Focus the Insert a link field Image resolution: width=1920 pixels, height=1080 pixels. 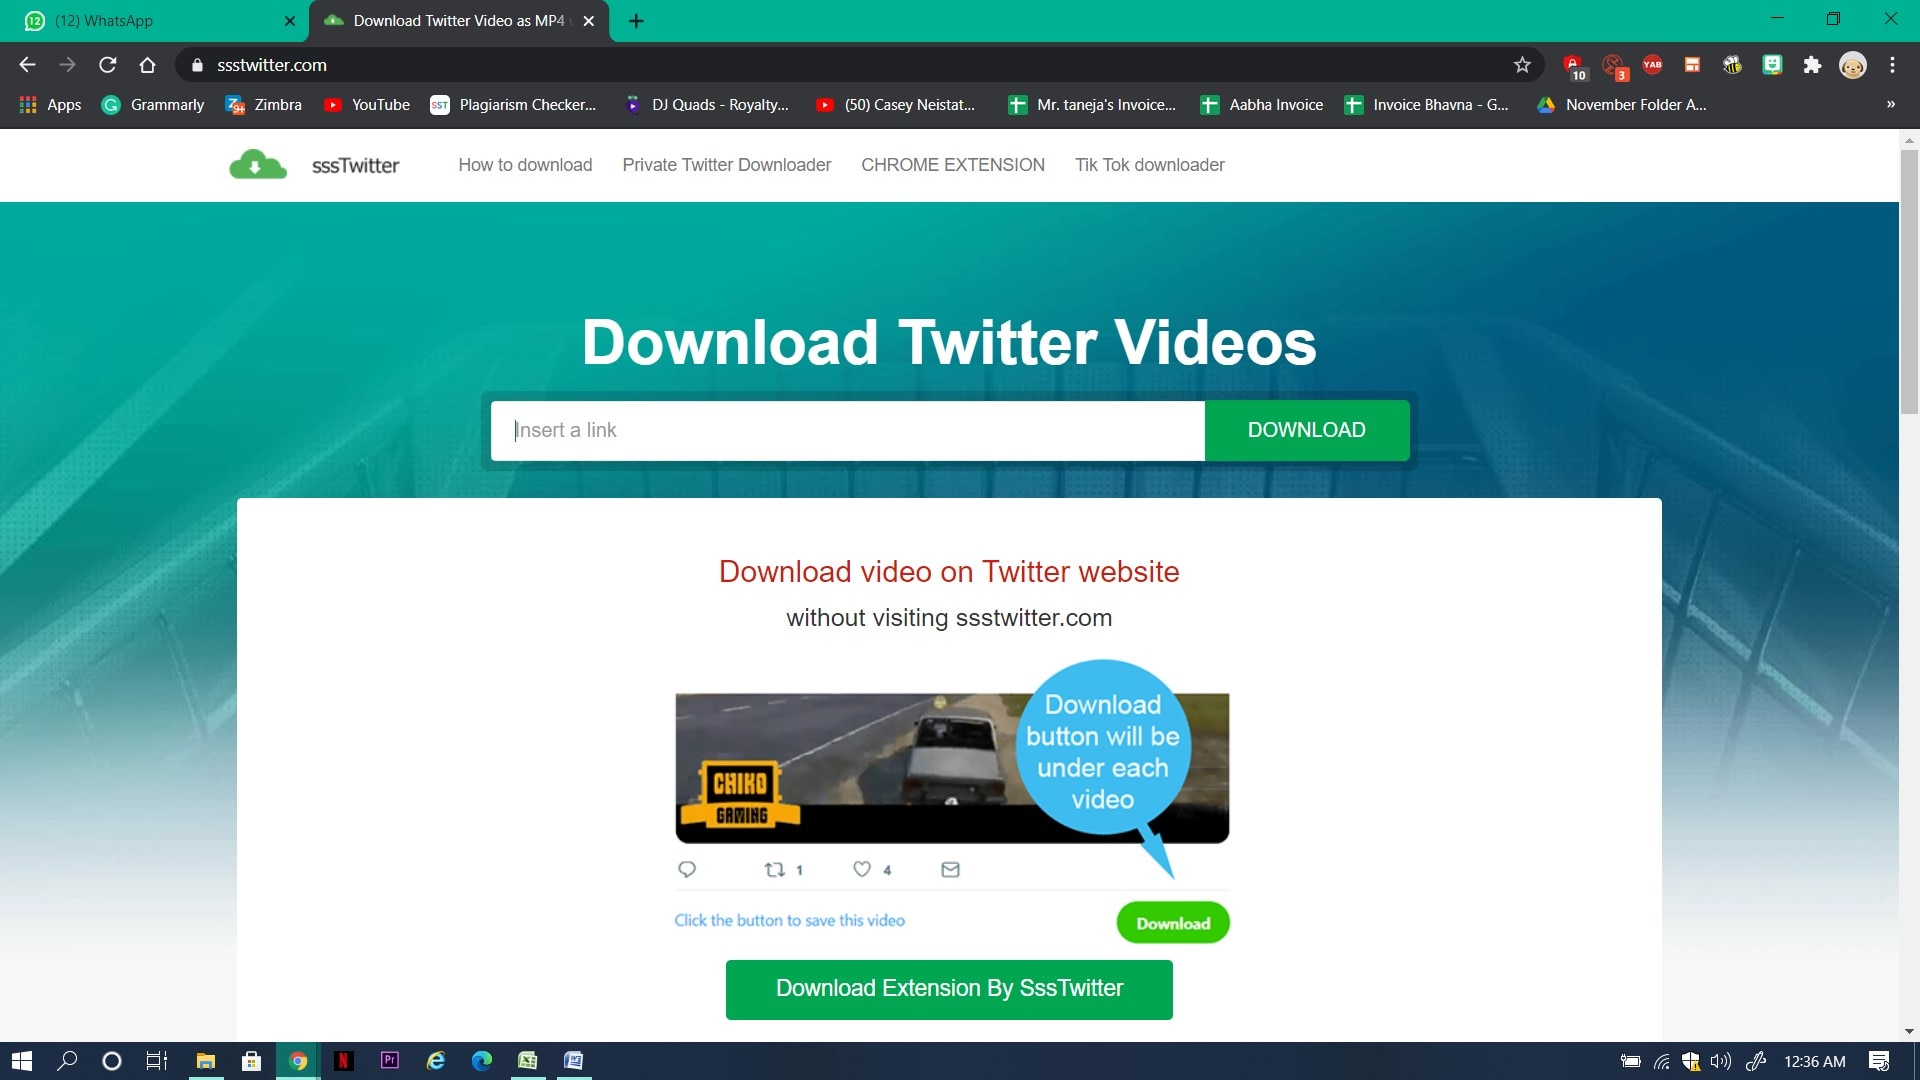click(848, 430)
